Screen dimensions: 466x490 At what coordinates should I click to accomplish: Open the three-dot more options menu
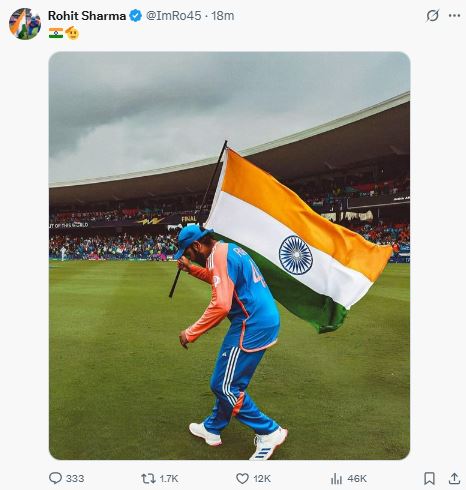pyautogui.click(x=454, y=15)
